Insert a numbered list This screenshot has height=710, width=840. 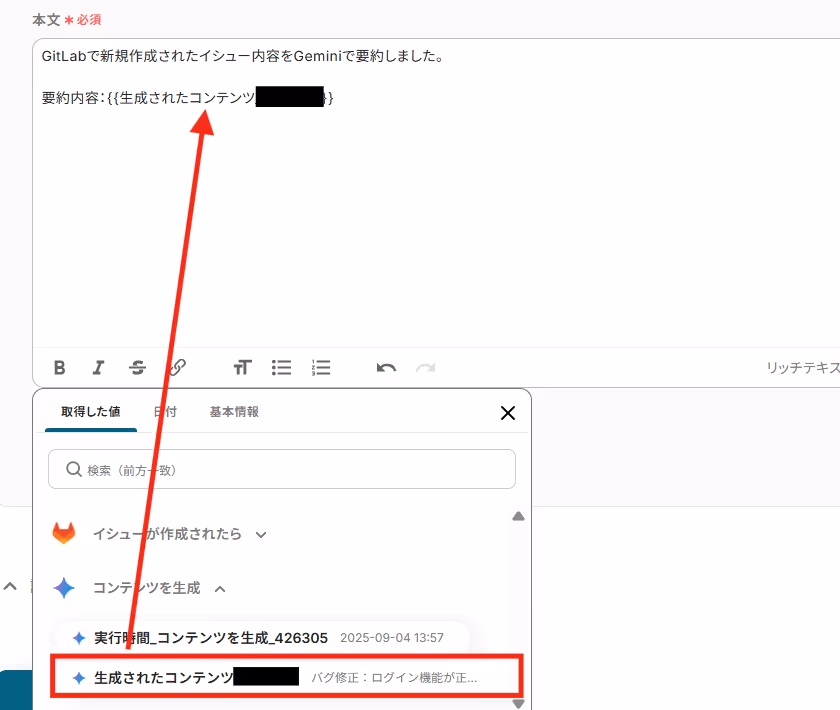(x=320, y=368)
